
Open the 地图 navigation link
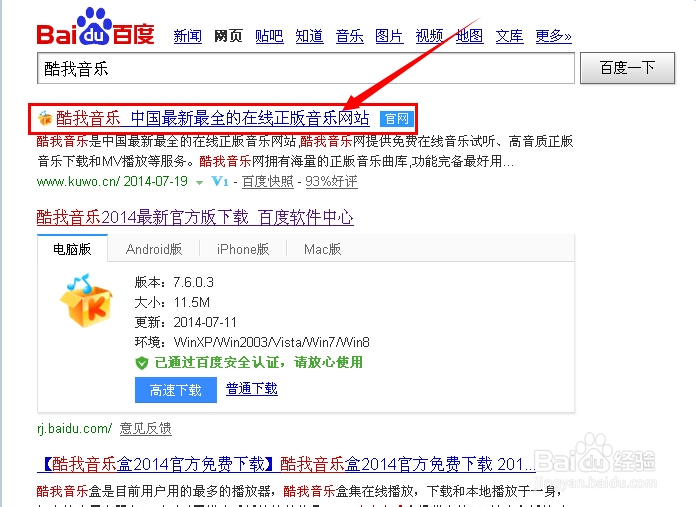(469, 36)
